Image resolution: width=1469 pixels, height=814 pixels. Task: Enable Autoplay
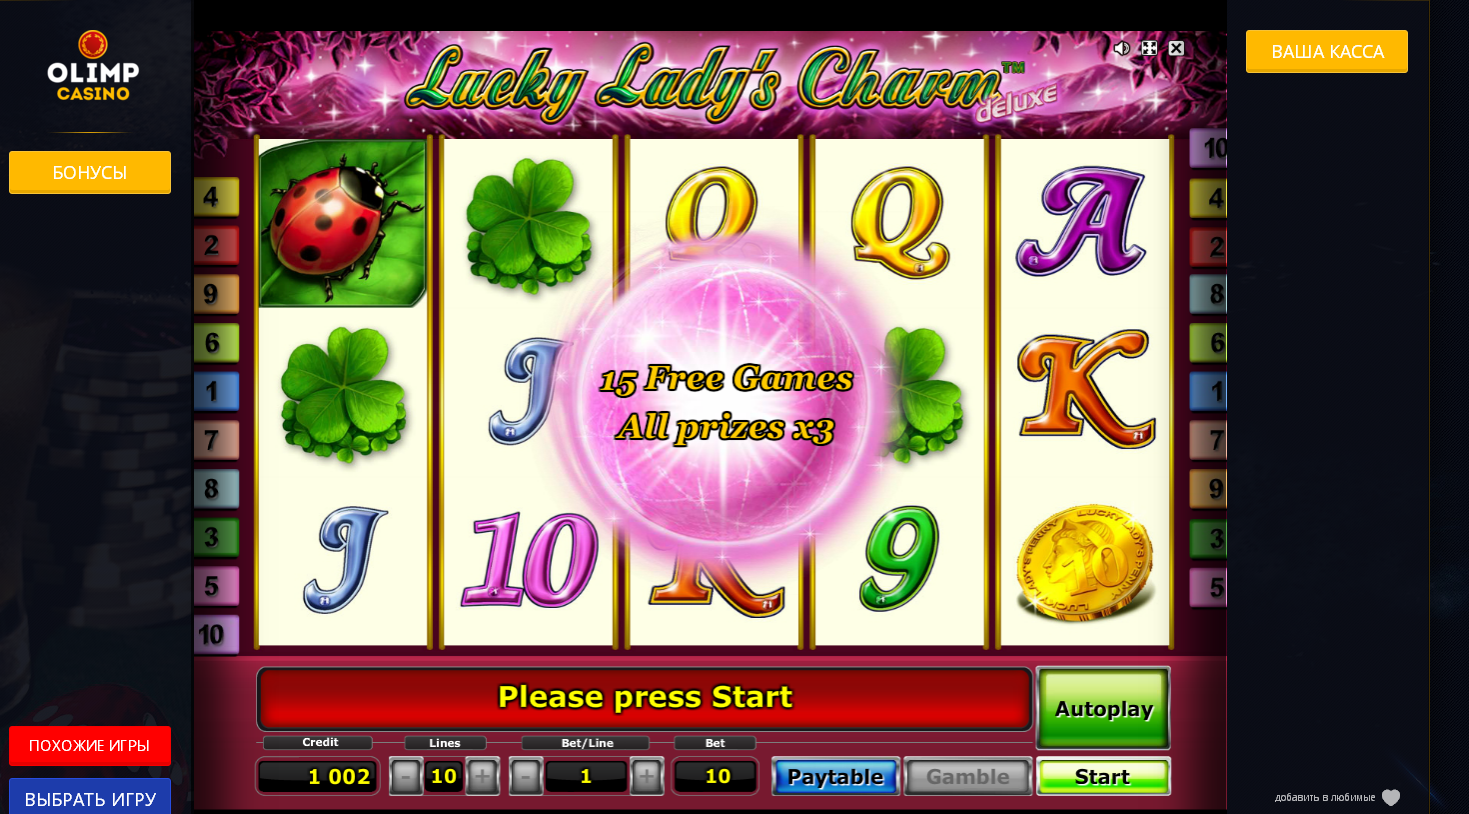tap(1103, 708)
